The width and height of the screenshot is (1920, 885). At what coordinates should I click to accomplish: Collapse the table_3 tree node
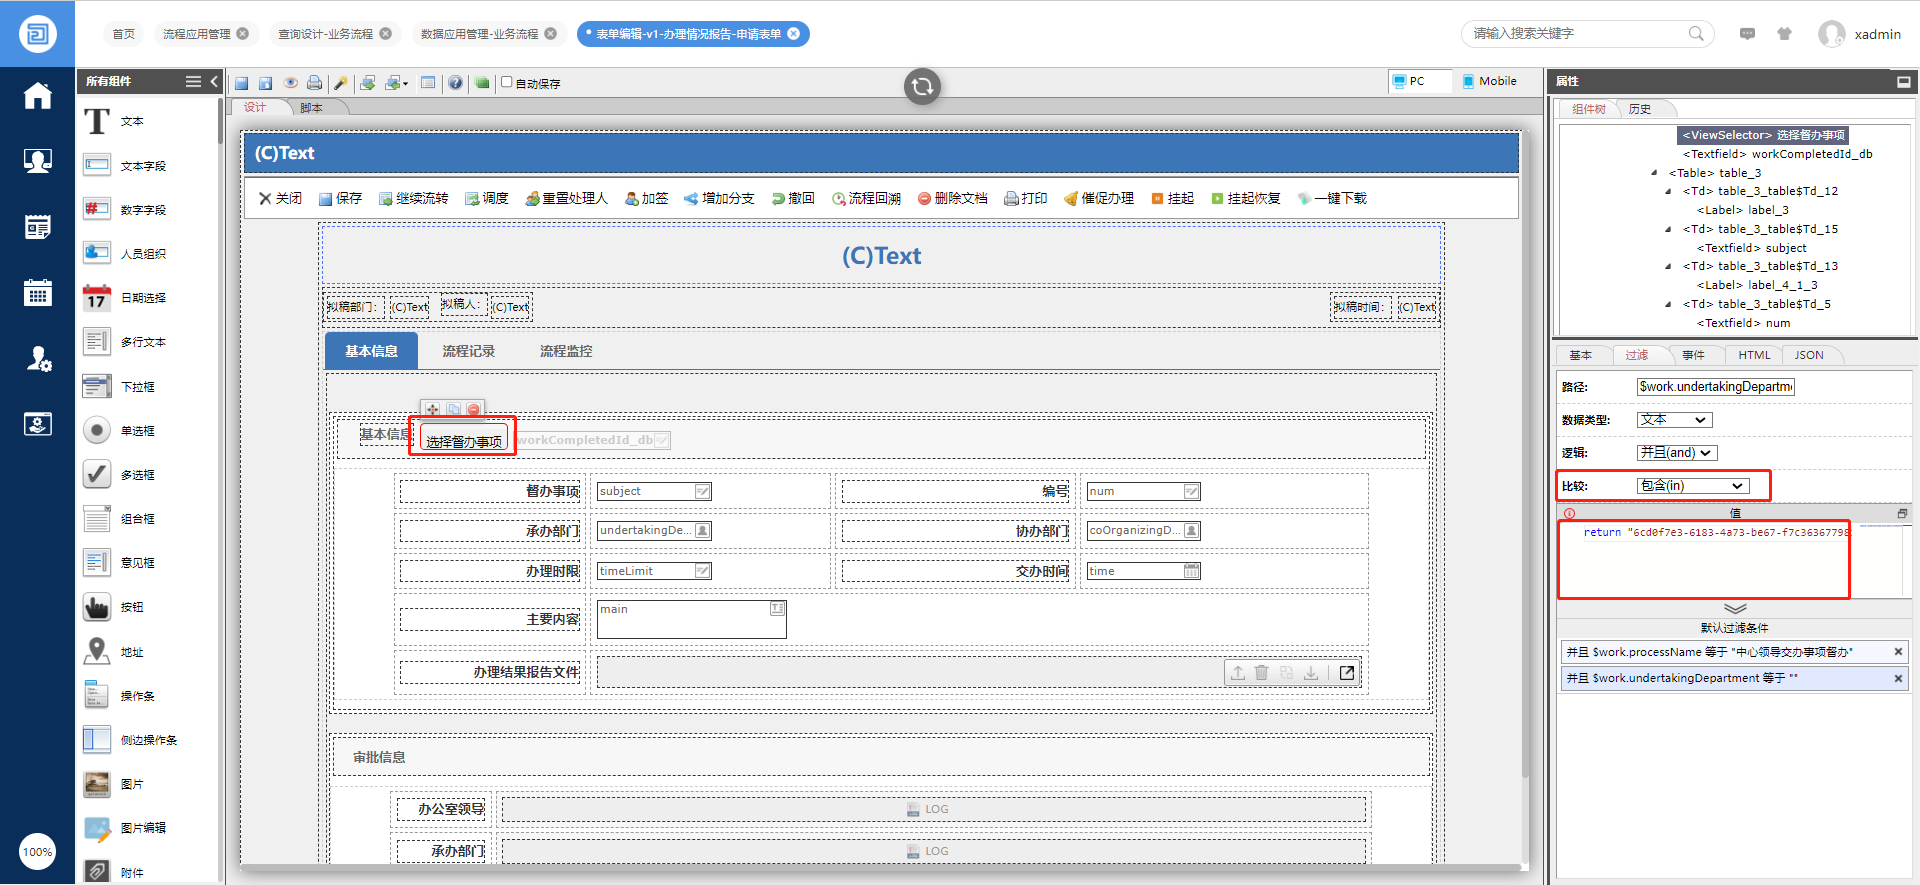coord(1654,173)
